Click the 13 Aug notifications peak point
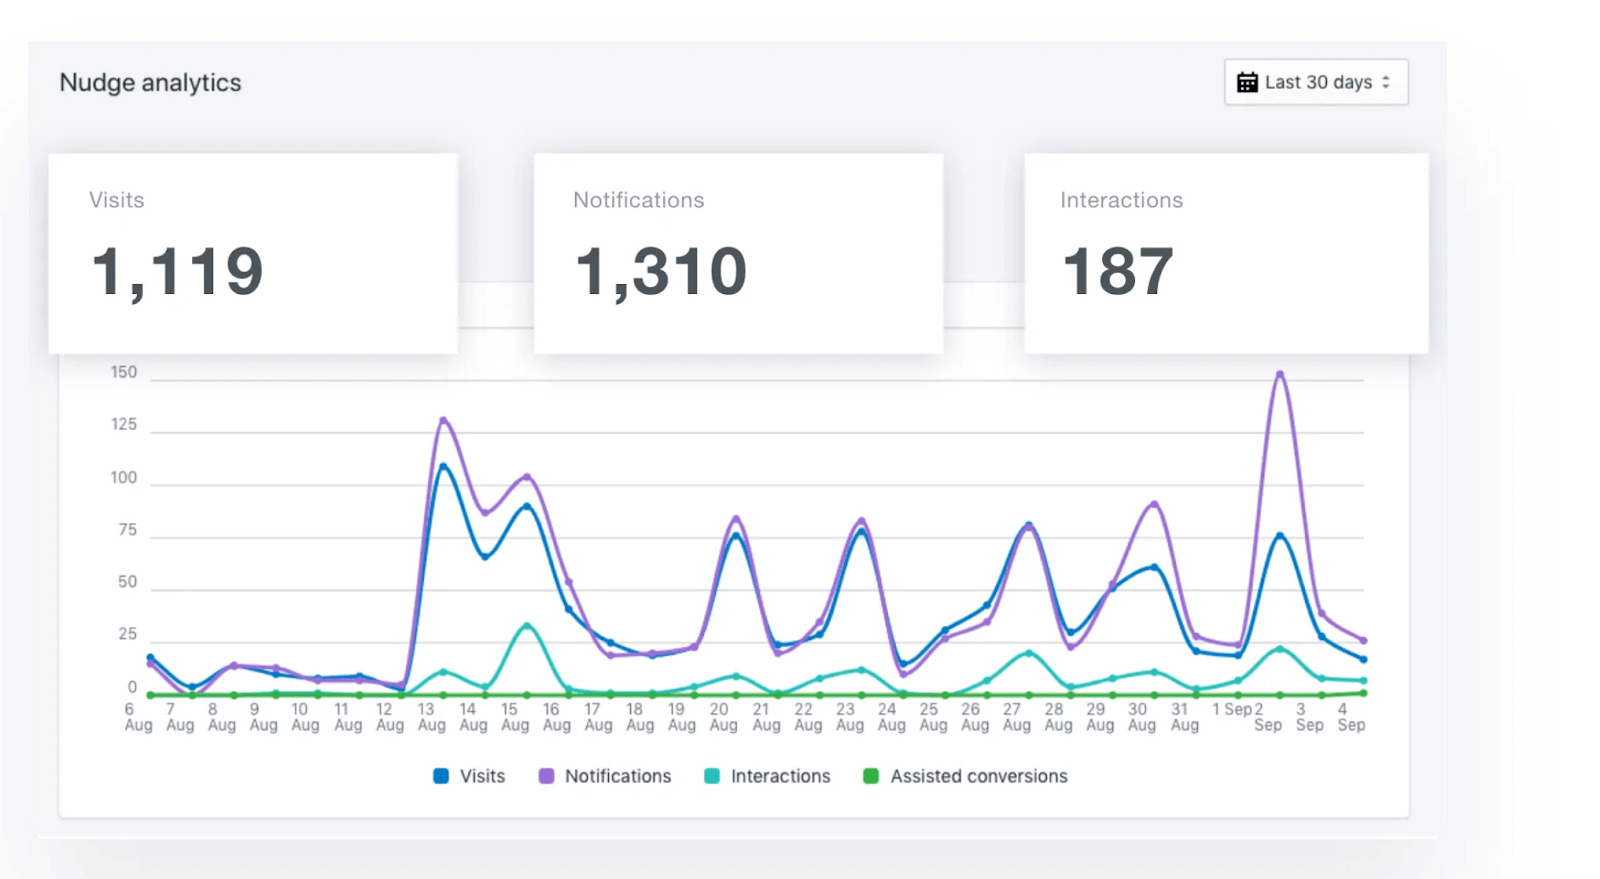This screenshot has width=1600, height=879. [443, 420]
